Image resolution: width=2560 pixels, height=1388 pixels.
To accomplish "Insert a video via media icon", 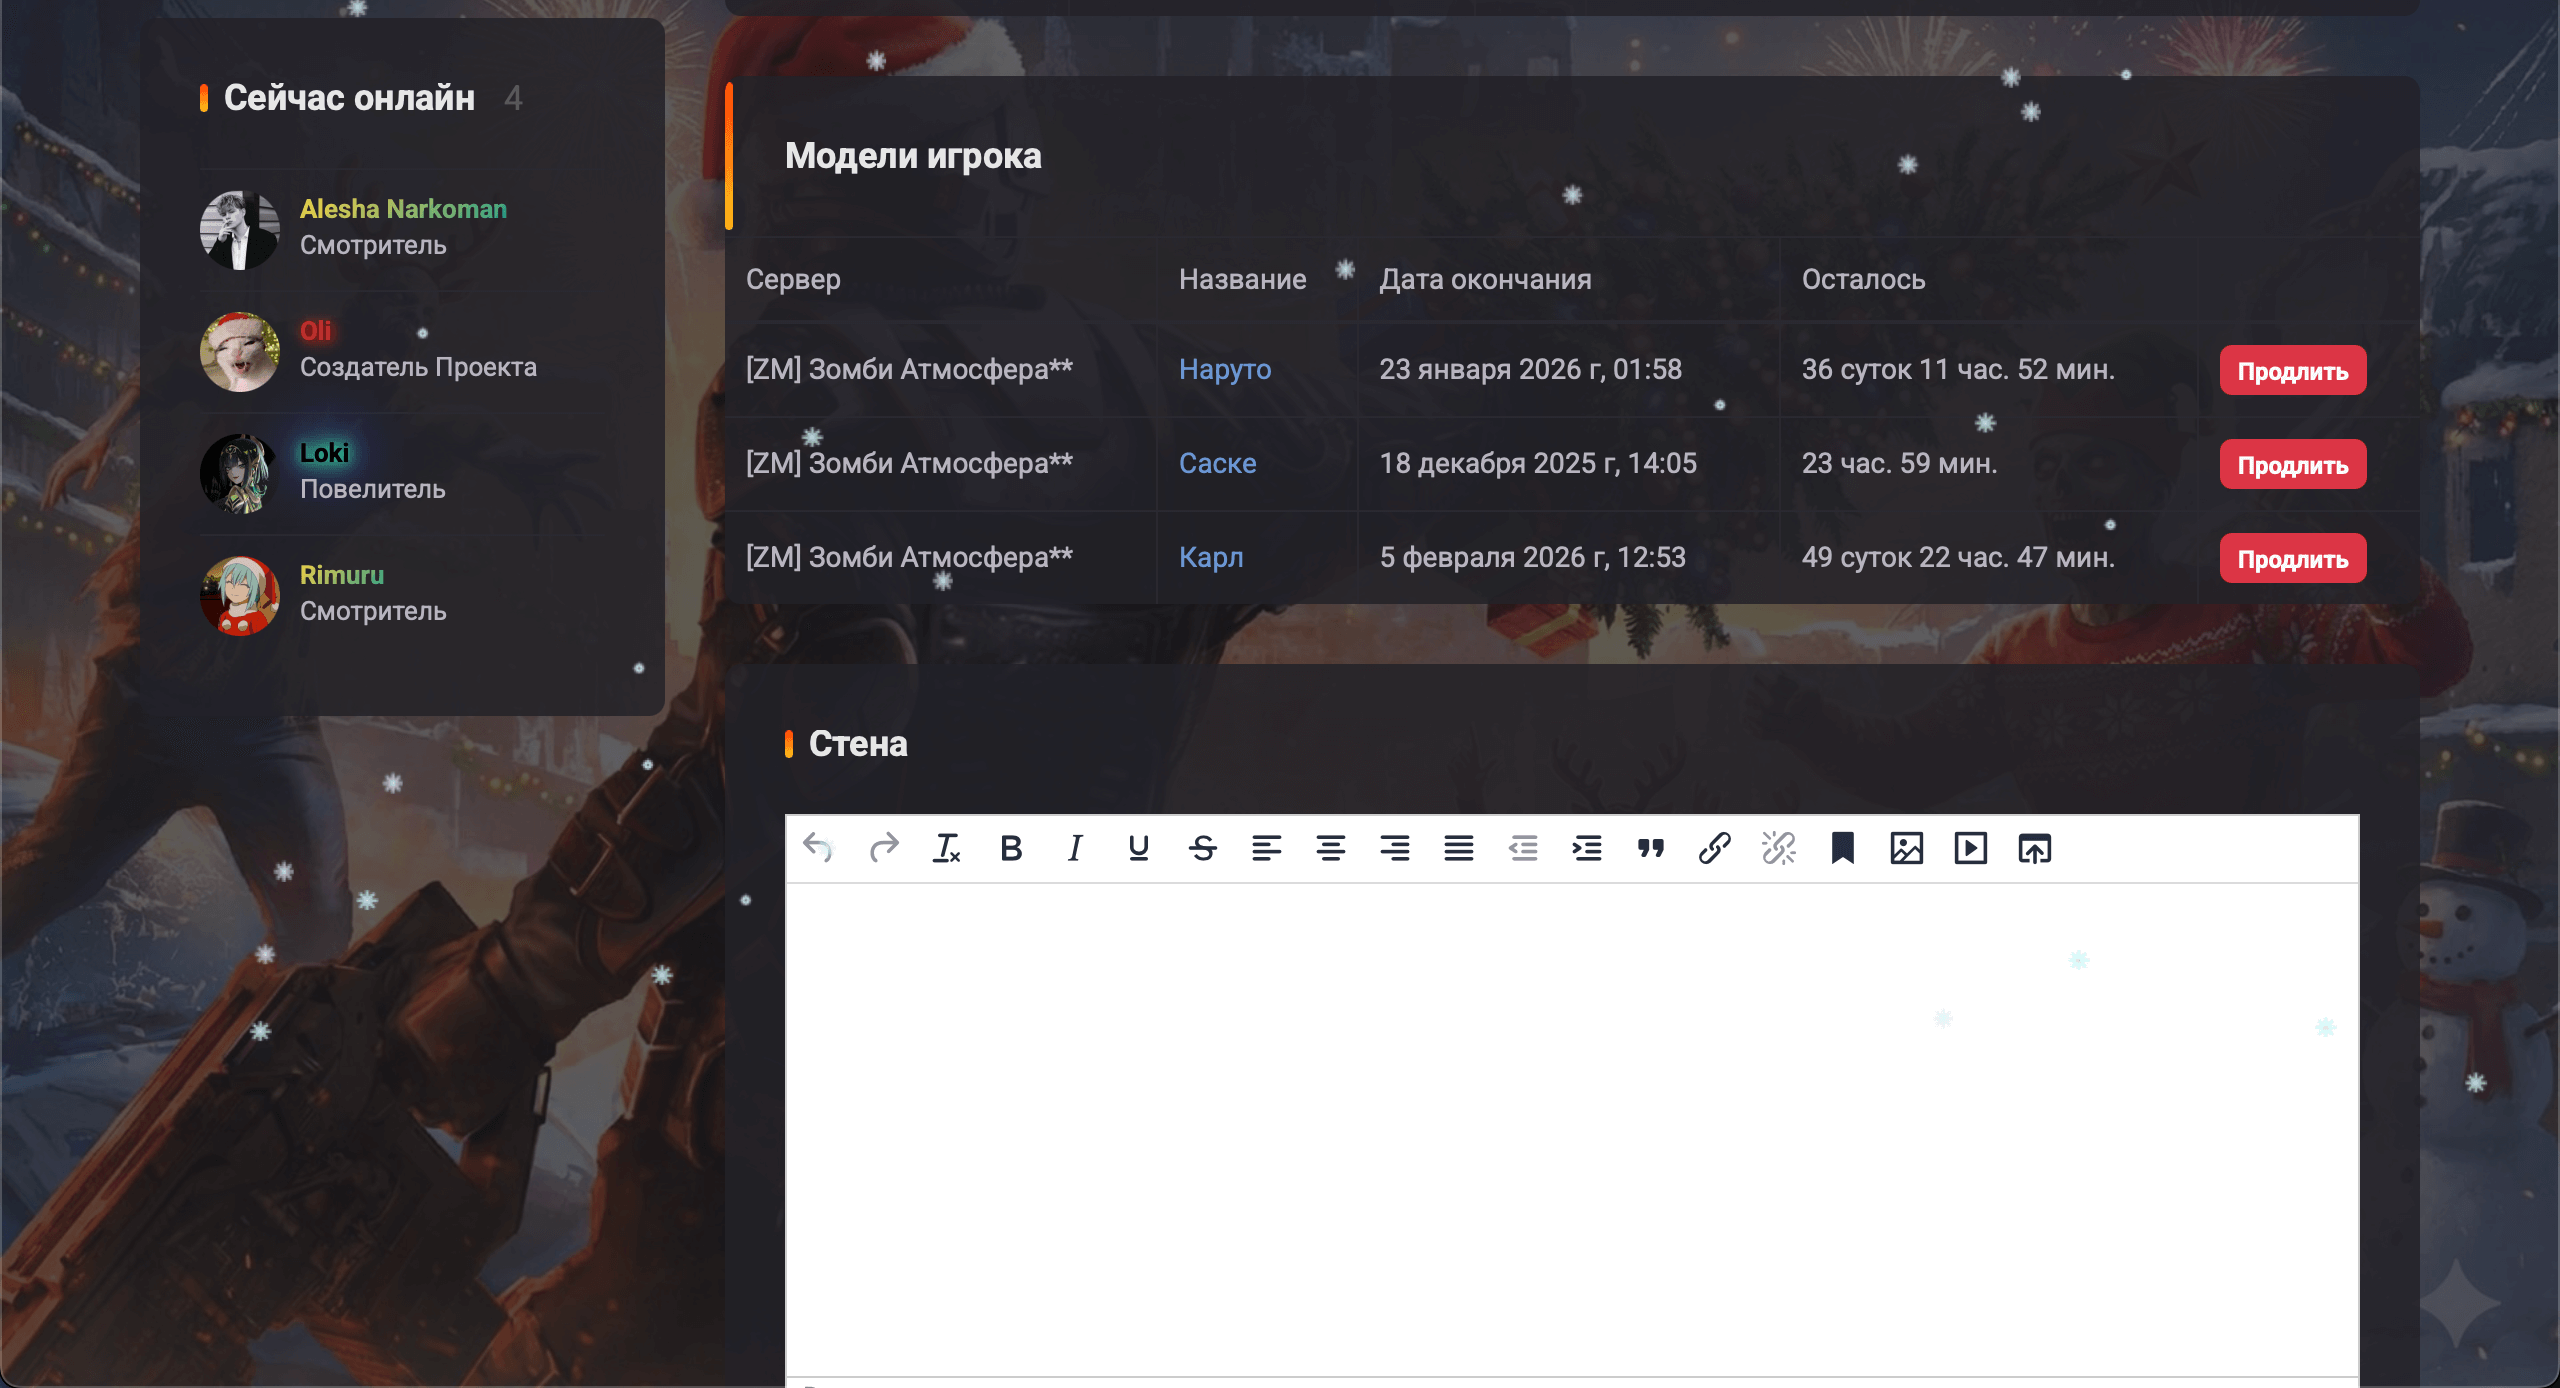I will click(1971, 848).
